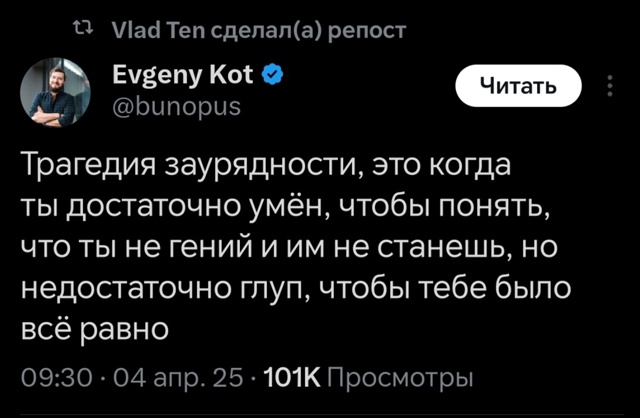The image size is (640, 418).
Task: Click the word "станешь" in the tweet
Action: (441, 247)
